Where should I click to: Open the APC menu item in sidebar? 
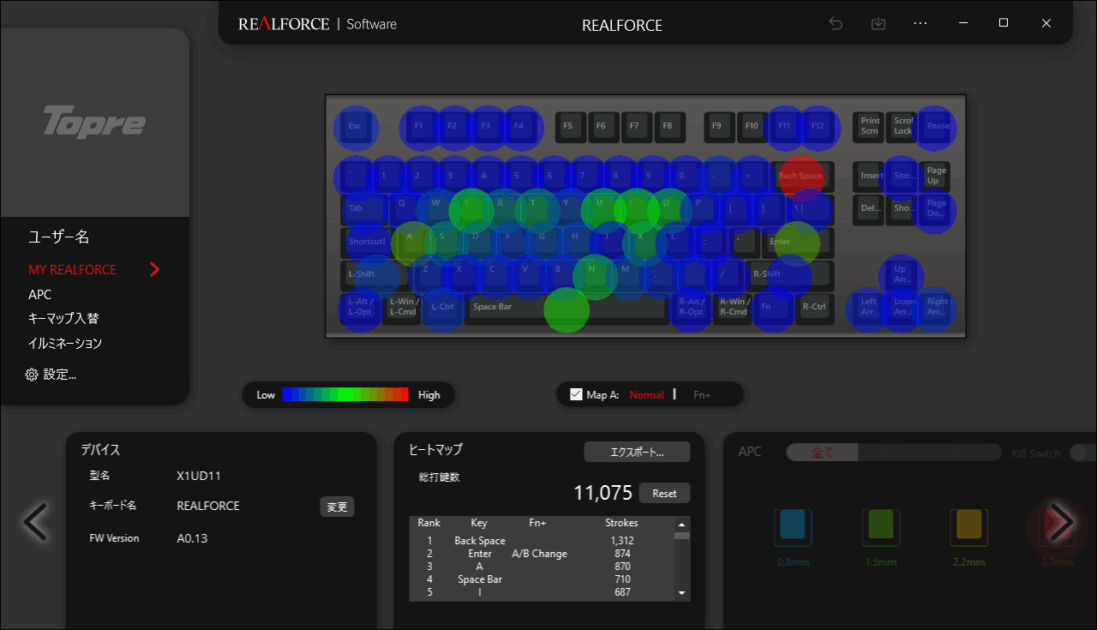point(40,295)
